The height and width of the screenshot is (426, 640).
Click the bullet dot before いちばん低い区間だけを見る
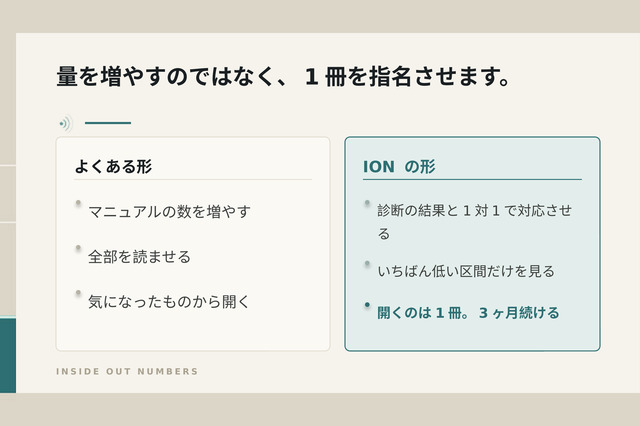pos(367,263)
